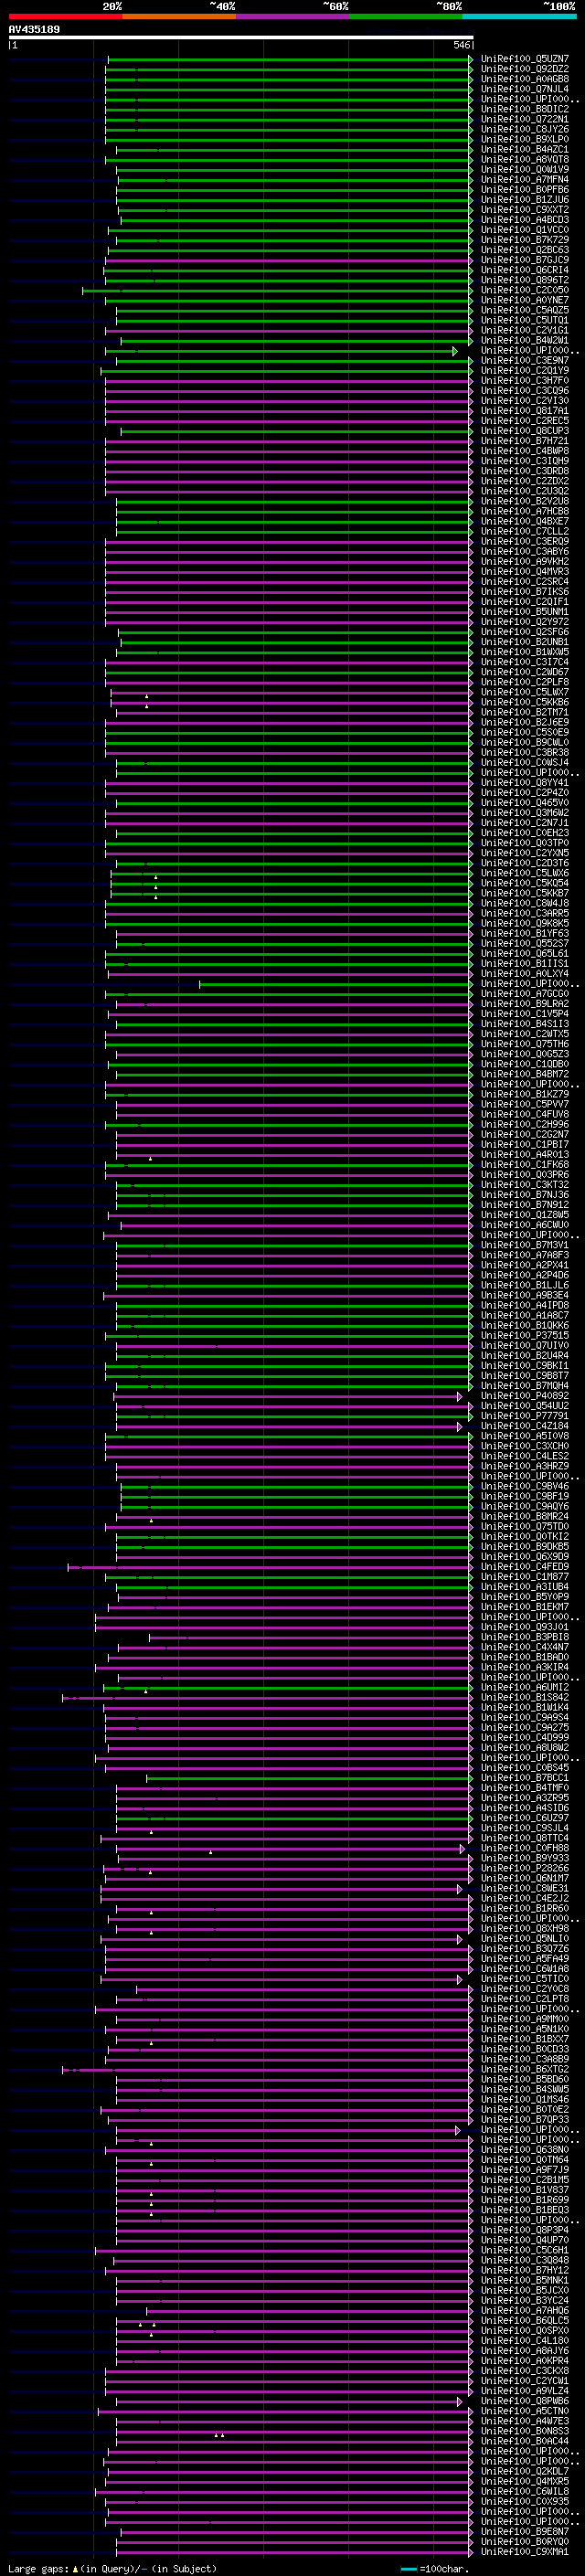585x2576 pixels.
Task: Open hit UniRef100_Q722N1
Action: (525, 119)
